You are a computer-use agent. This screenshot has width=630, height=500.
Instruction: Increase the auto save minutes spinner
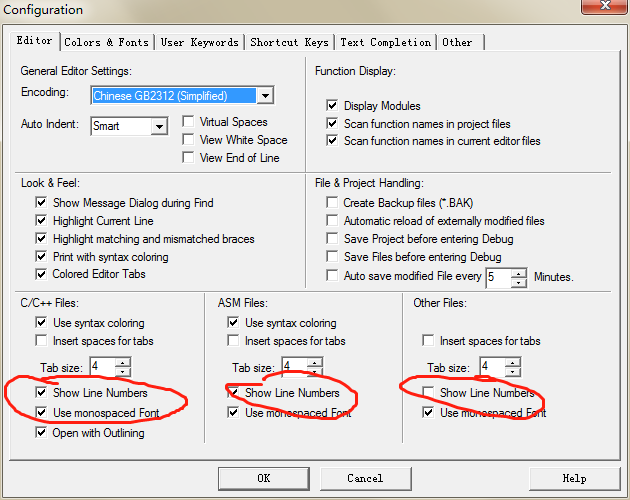point(518,272)
